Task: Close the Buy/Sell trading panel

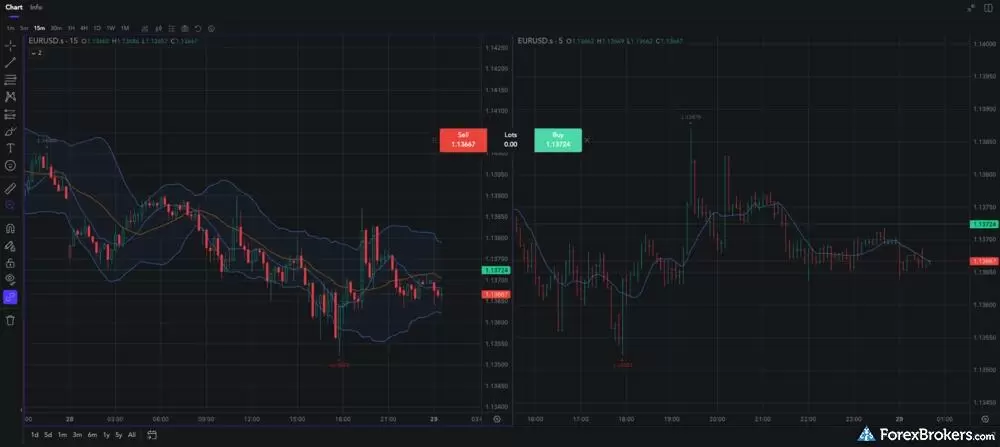Action: click(x=587, y=140)
